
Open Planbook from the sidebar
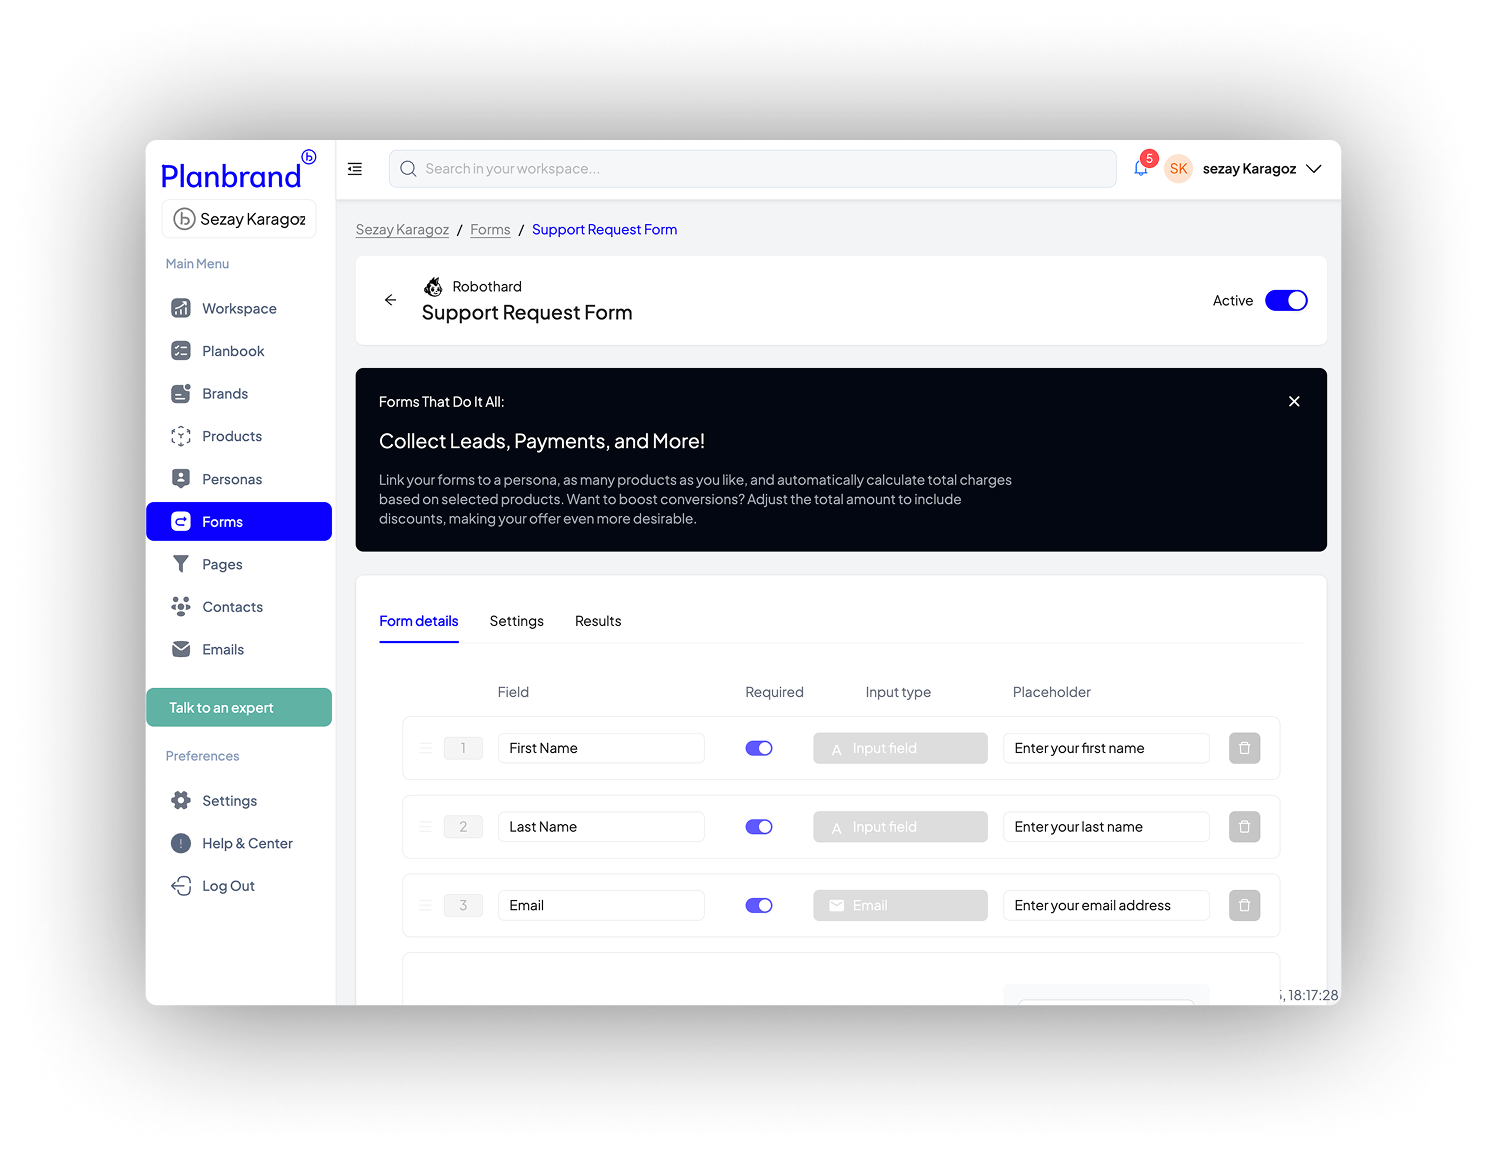(x=232, y=351)
